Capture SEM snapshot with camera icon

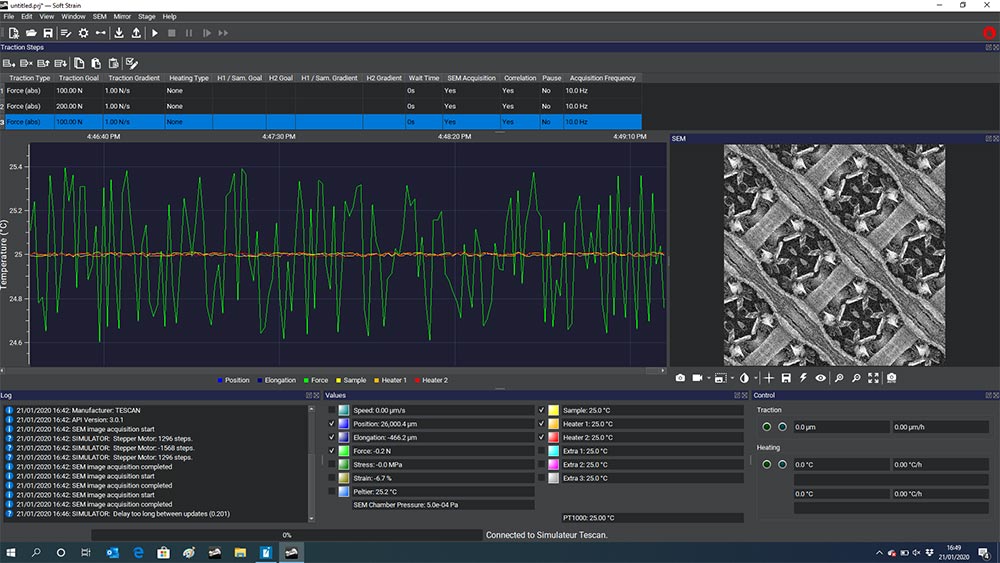coord(680,378)
